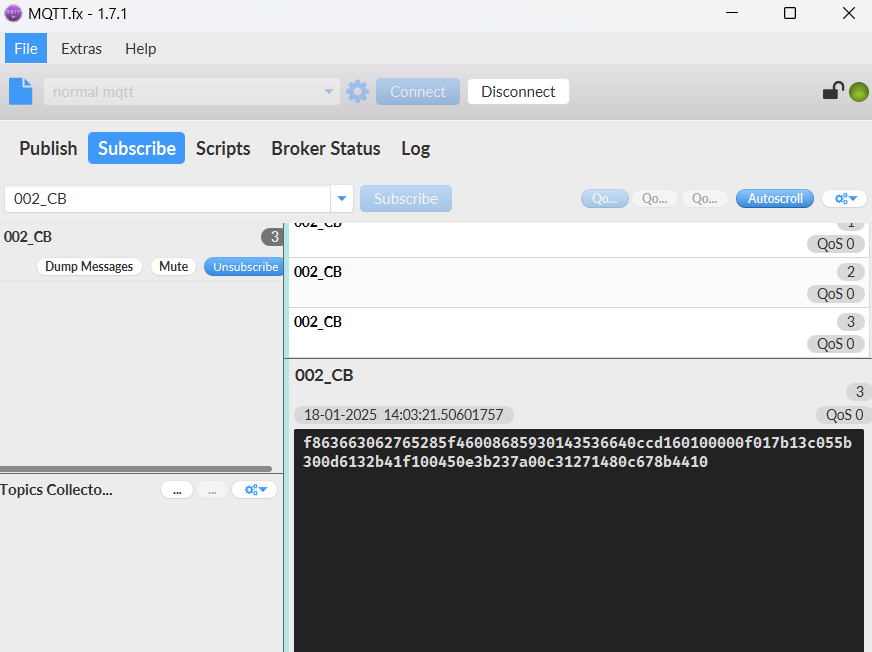Open the Help menu

point(141,48)
